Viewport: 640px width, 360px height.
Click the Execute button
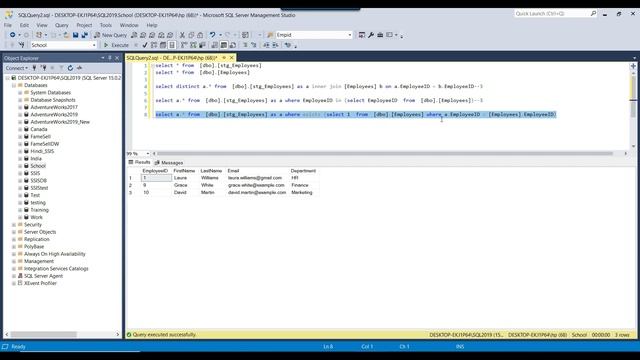(x=116, y=45)
